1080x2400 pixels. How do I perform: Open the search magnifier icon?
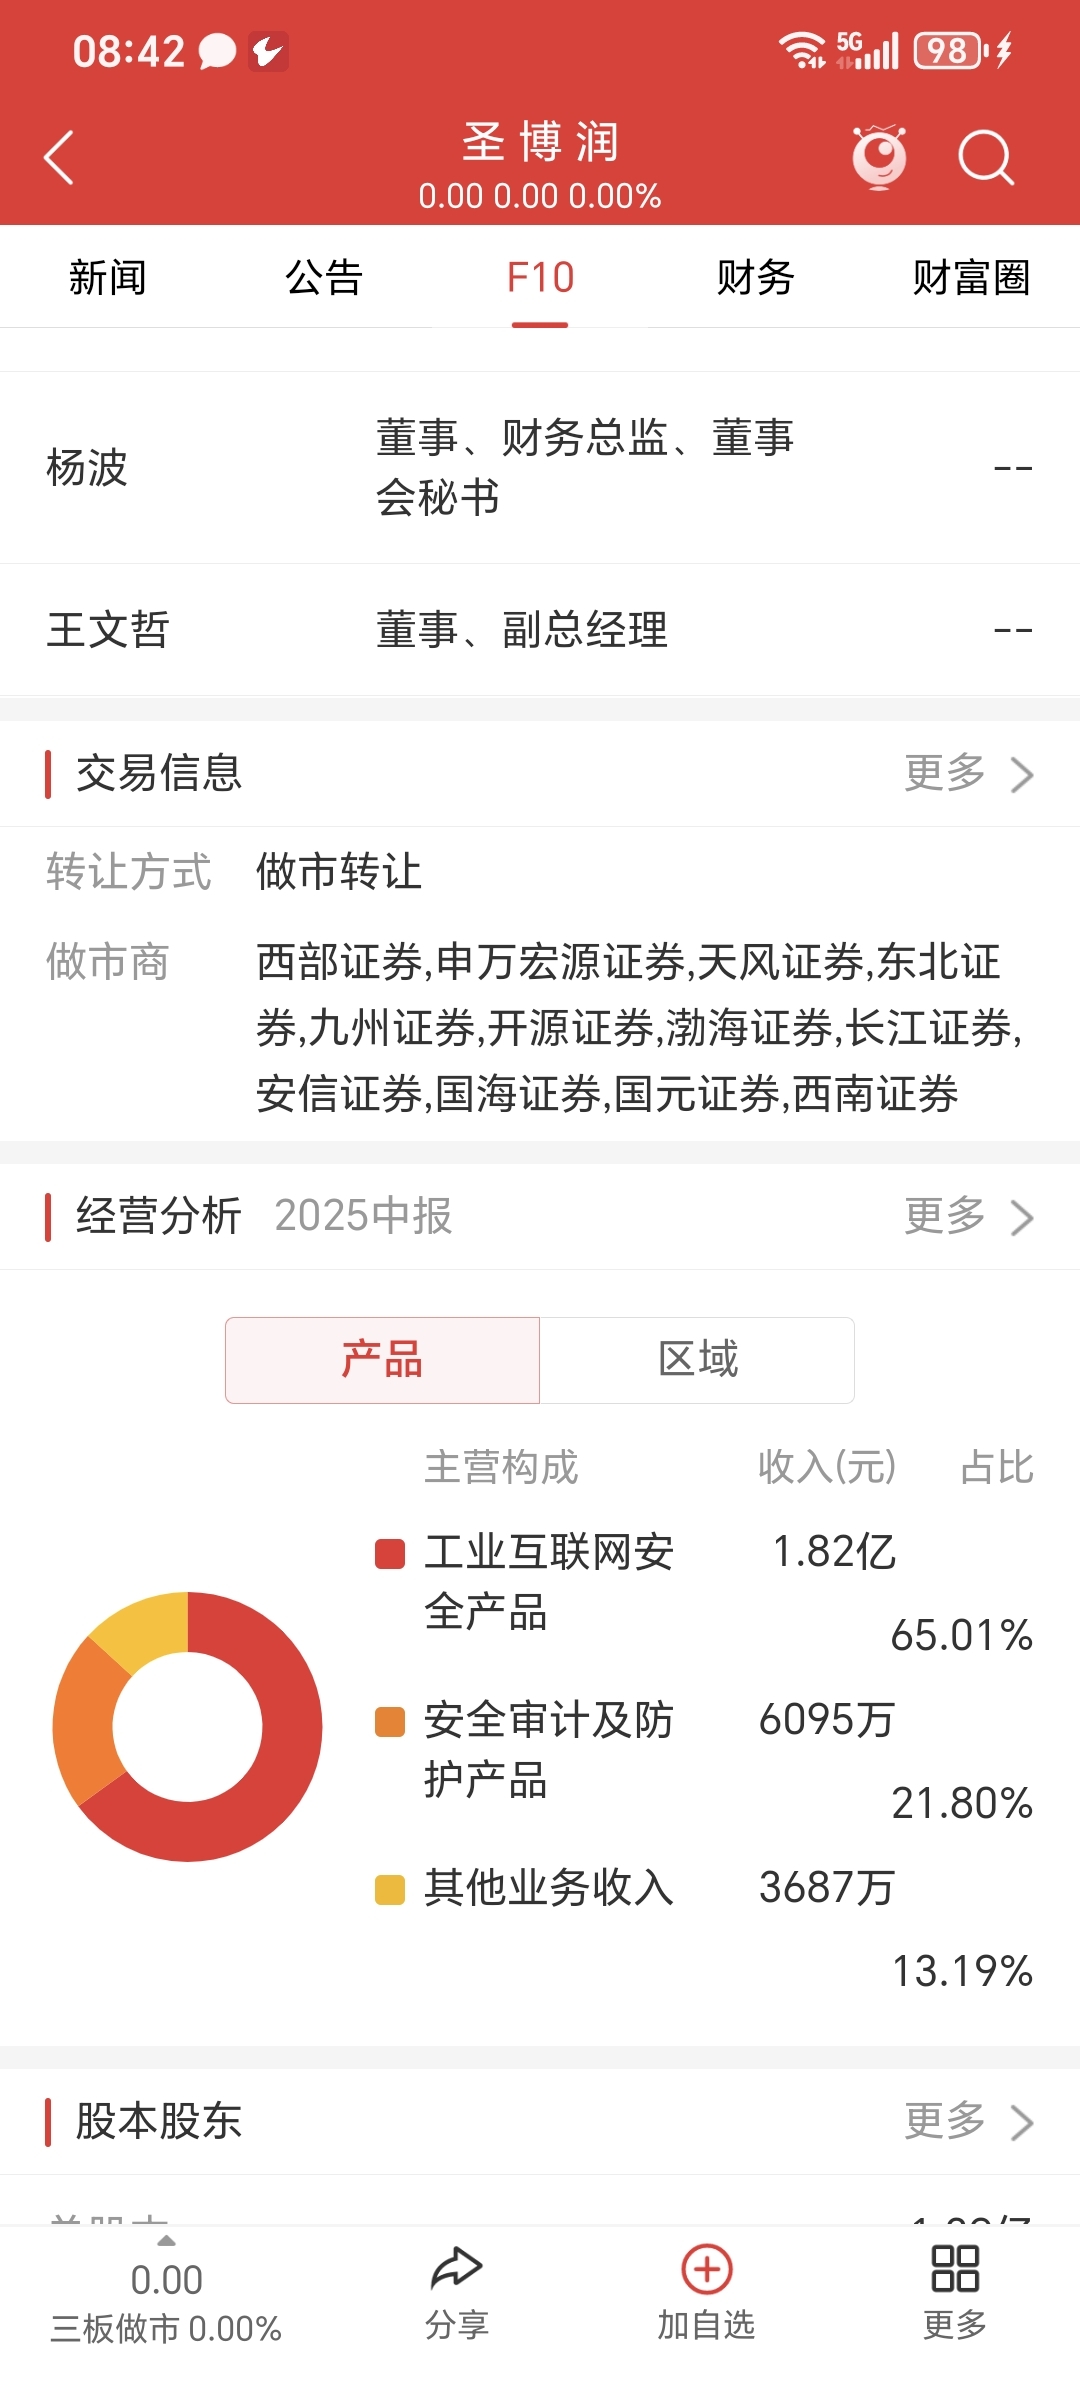tap(986, 158)
